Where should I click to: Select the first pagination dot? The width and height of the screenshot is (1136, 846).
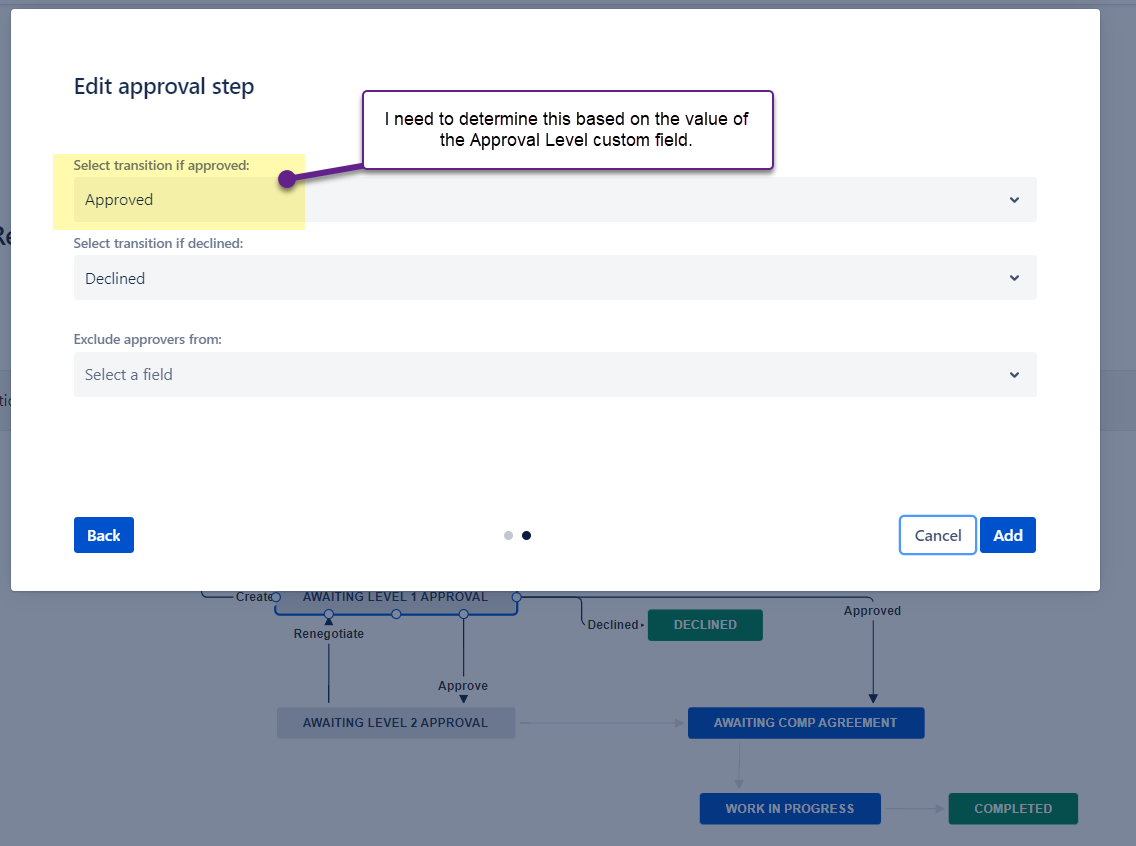(508, 535)
